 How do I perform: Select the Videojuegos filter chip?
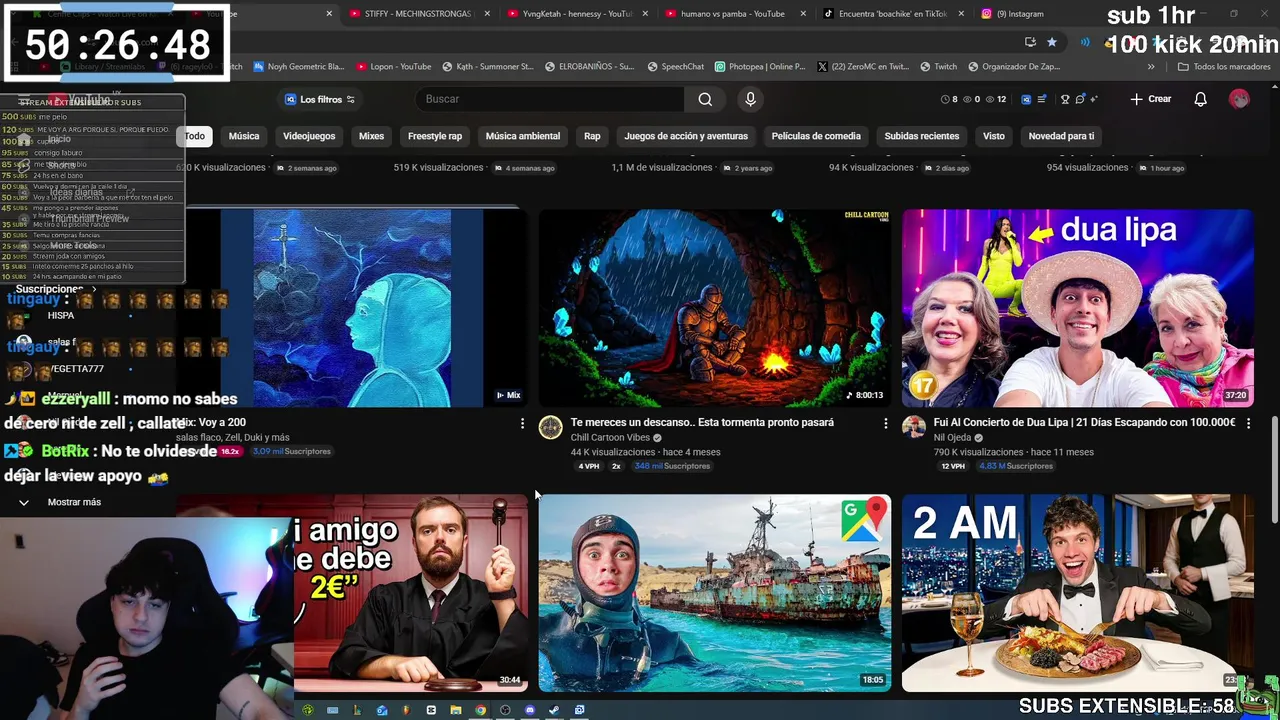[x=309, y=136]
